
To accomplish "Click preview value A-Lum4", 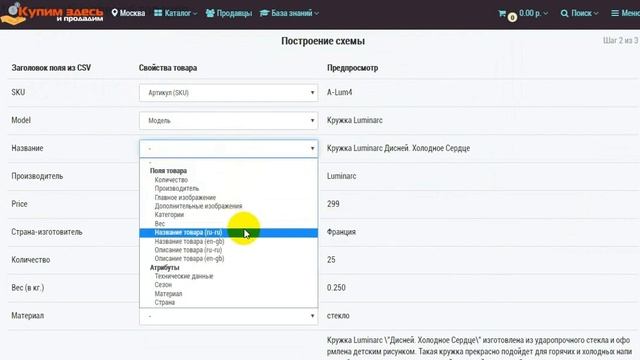I will pyautogui.click(x=340, y=92).
